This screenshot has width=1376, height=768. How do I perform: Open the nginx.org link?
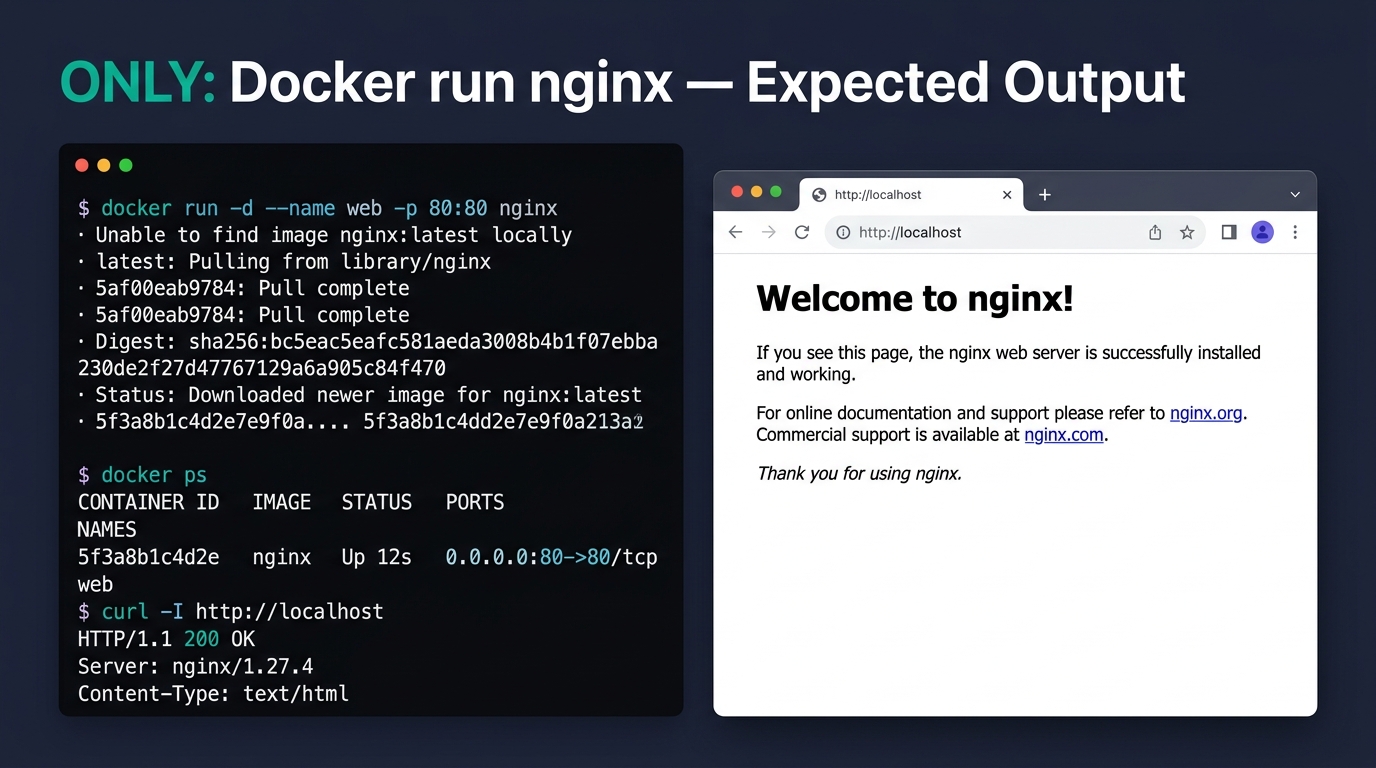point(1206,413)
